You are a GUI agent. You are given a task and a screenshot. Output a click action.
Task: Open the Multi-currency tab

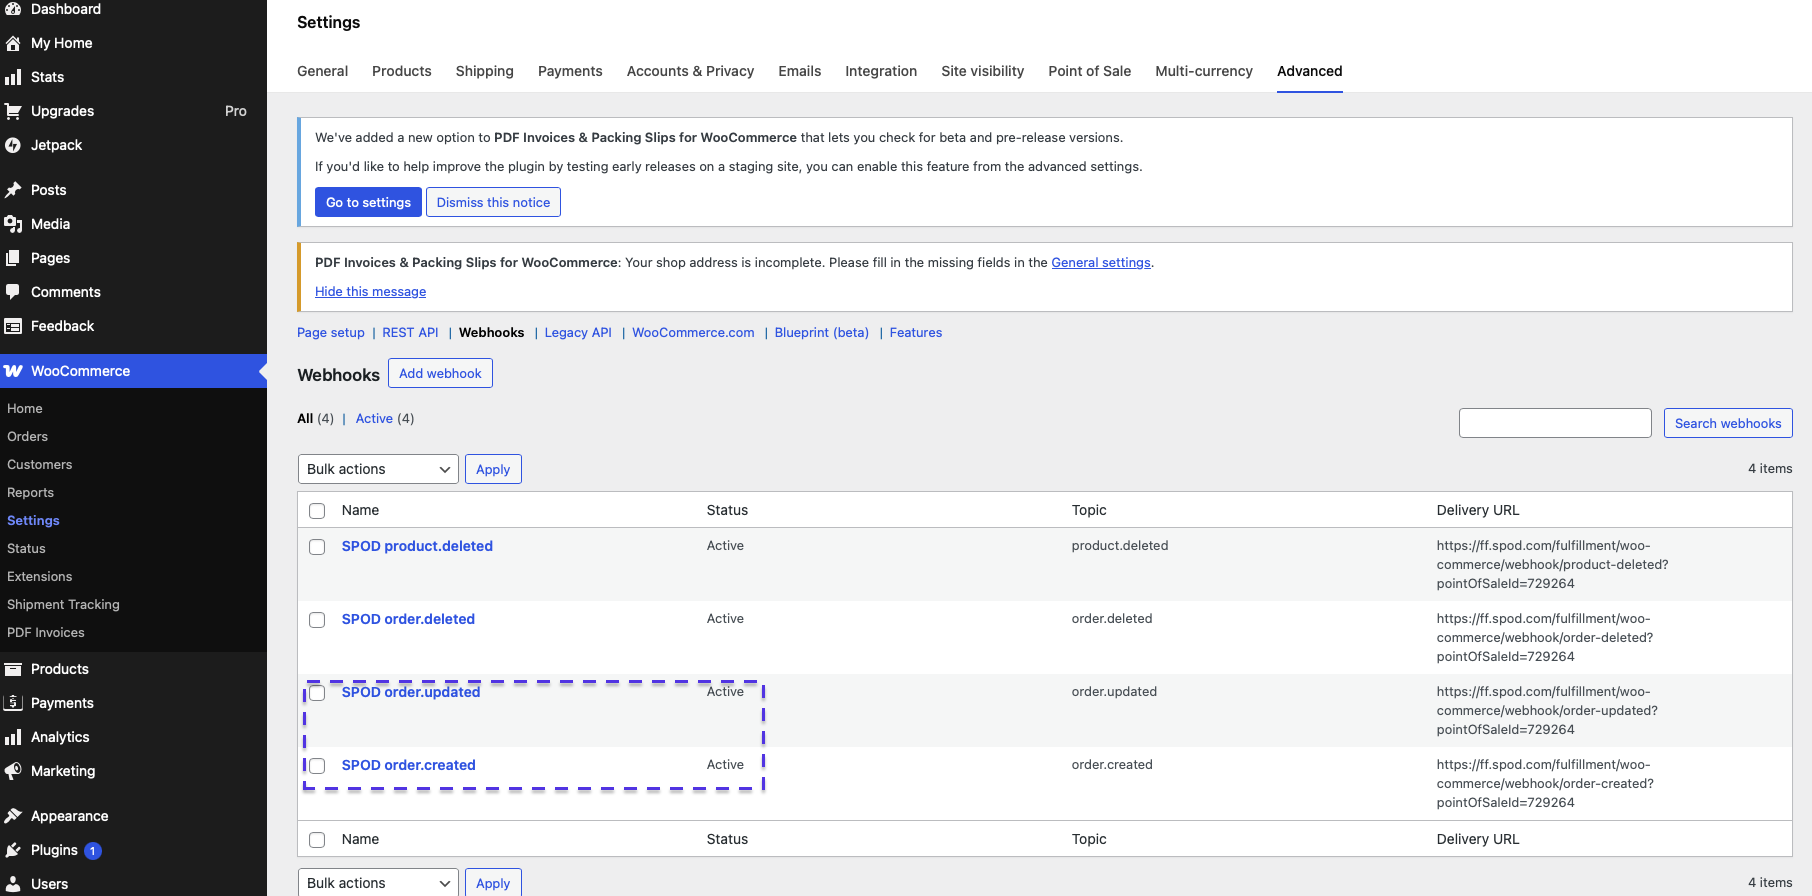pyautogui.click(x=1203, y=71)
